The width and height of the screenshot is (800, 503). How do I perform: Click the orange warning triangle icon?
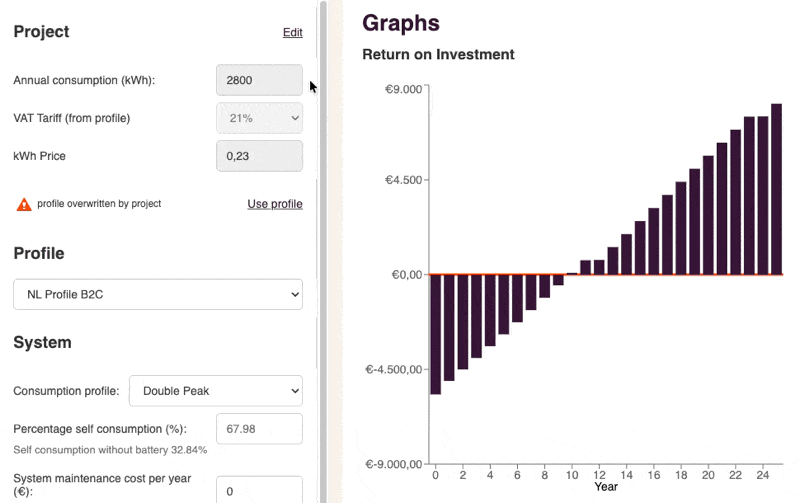(24, 204)
